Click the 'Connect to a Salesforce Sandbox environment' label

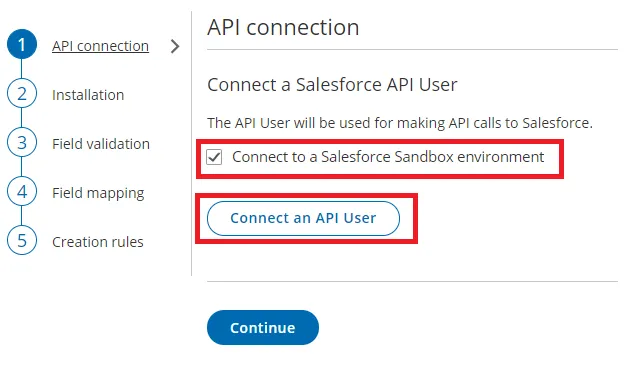(x=388, y=157)
